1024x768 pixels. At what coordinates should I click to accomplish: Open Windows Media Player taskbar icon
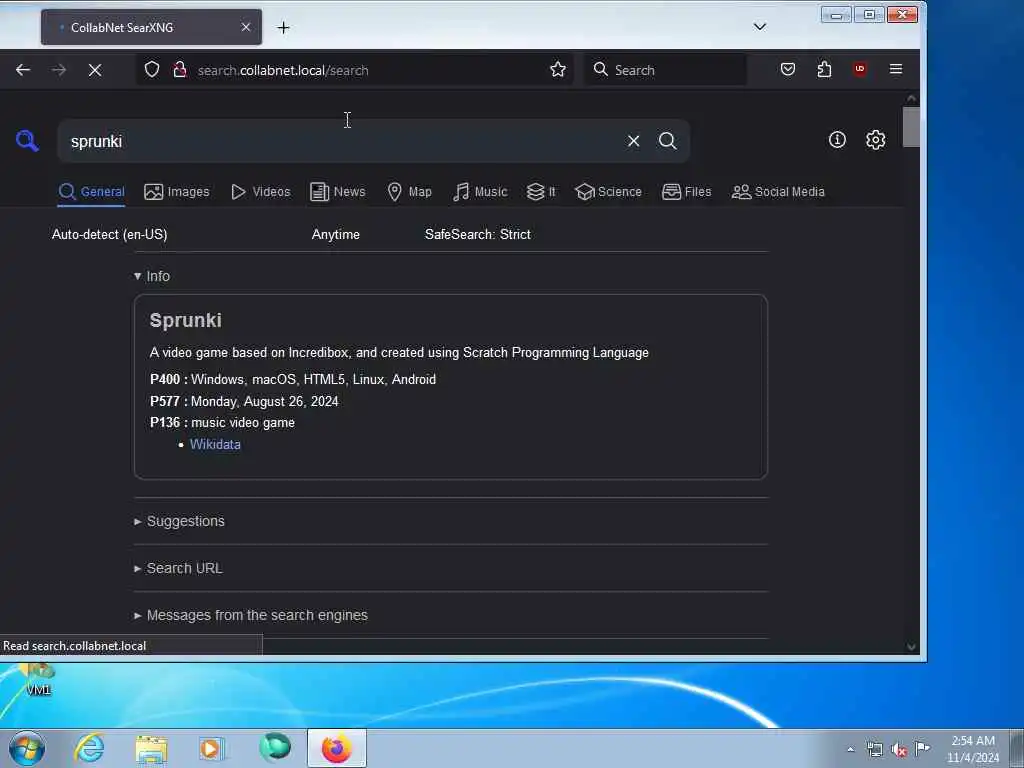(x=212, y=748)
